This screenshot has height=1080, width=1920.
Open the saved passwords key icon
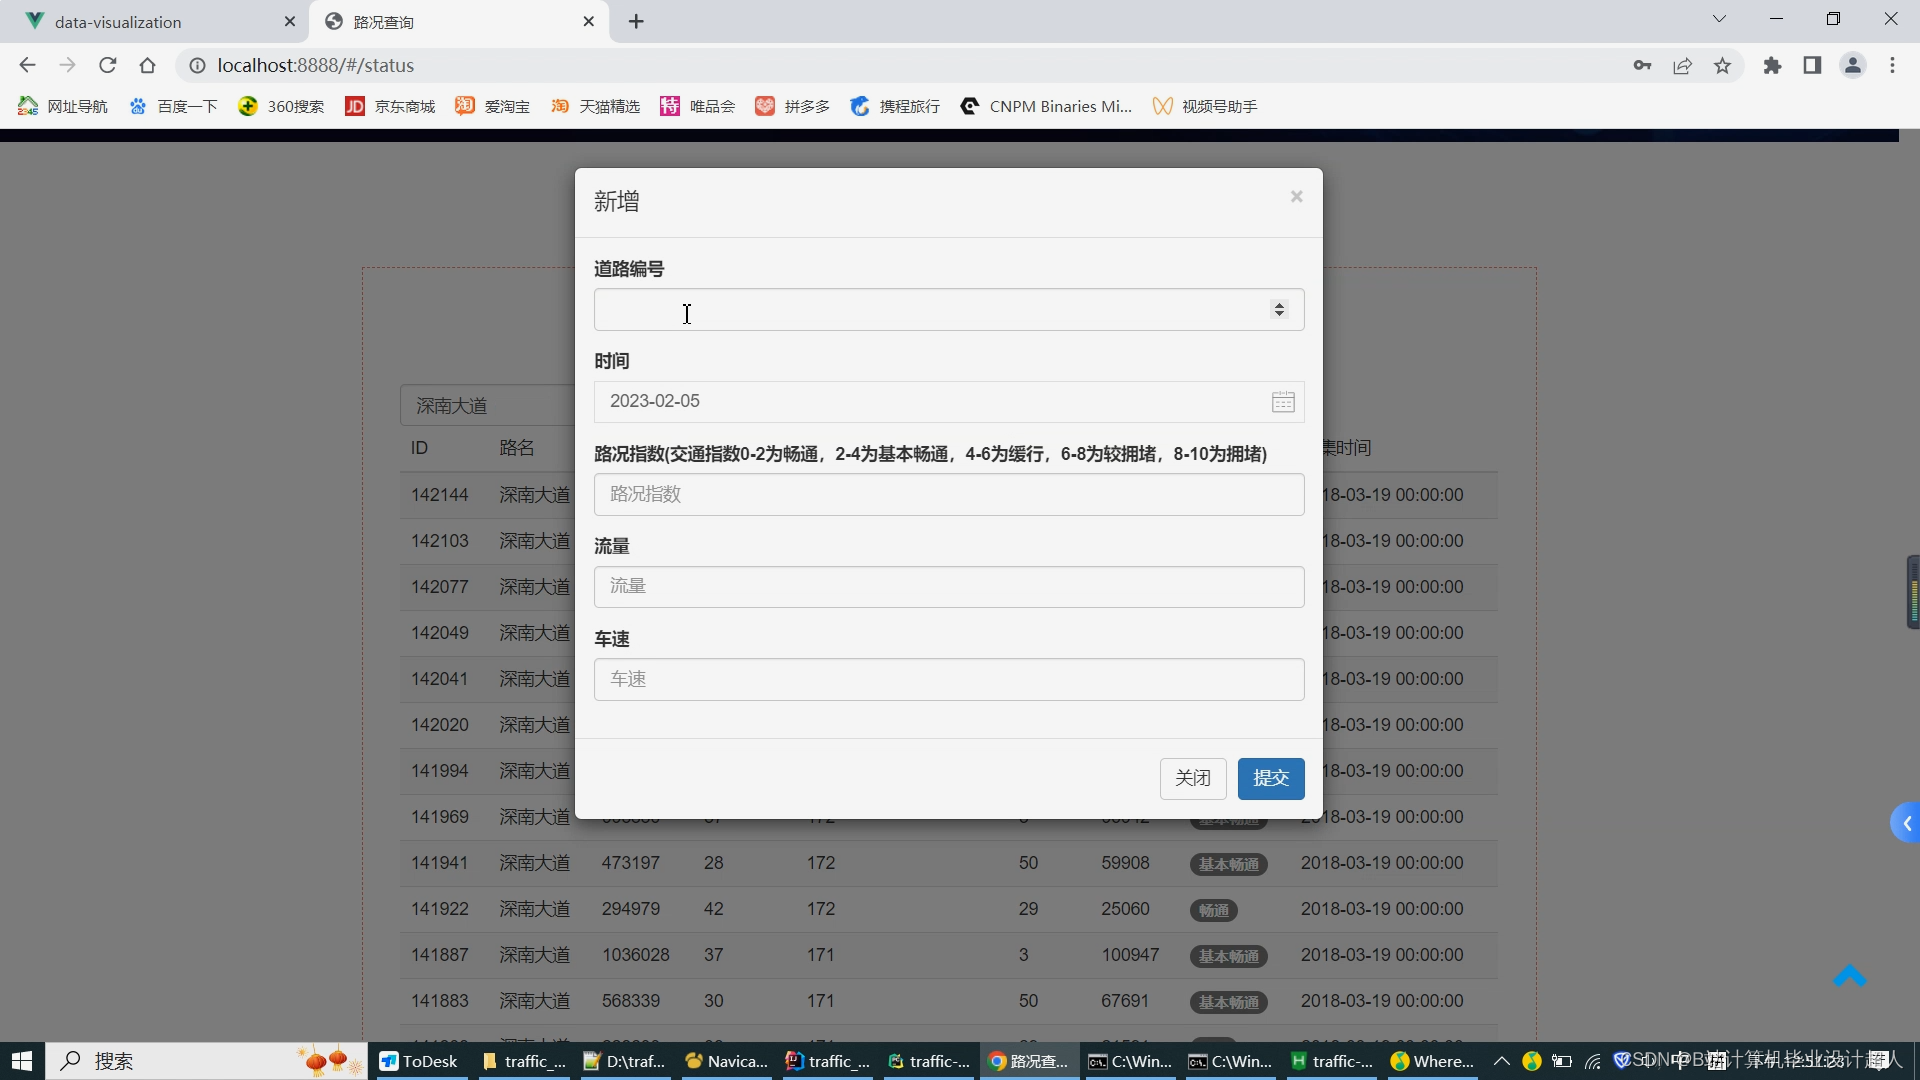[1642, 65]
